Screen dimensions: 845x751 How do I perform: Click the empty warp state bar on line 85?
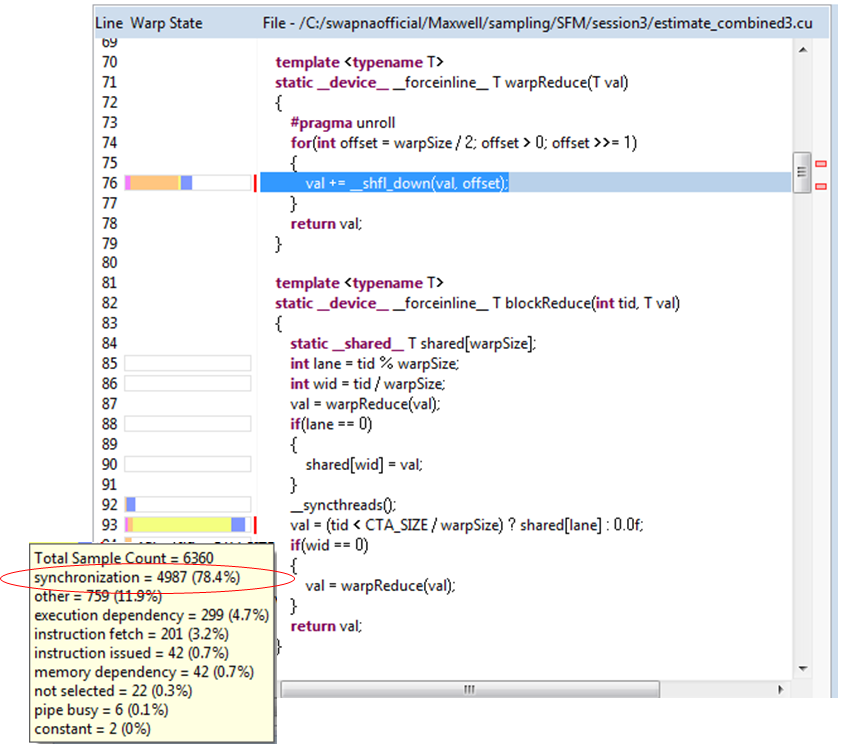188,363
